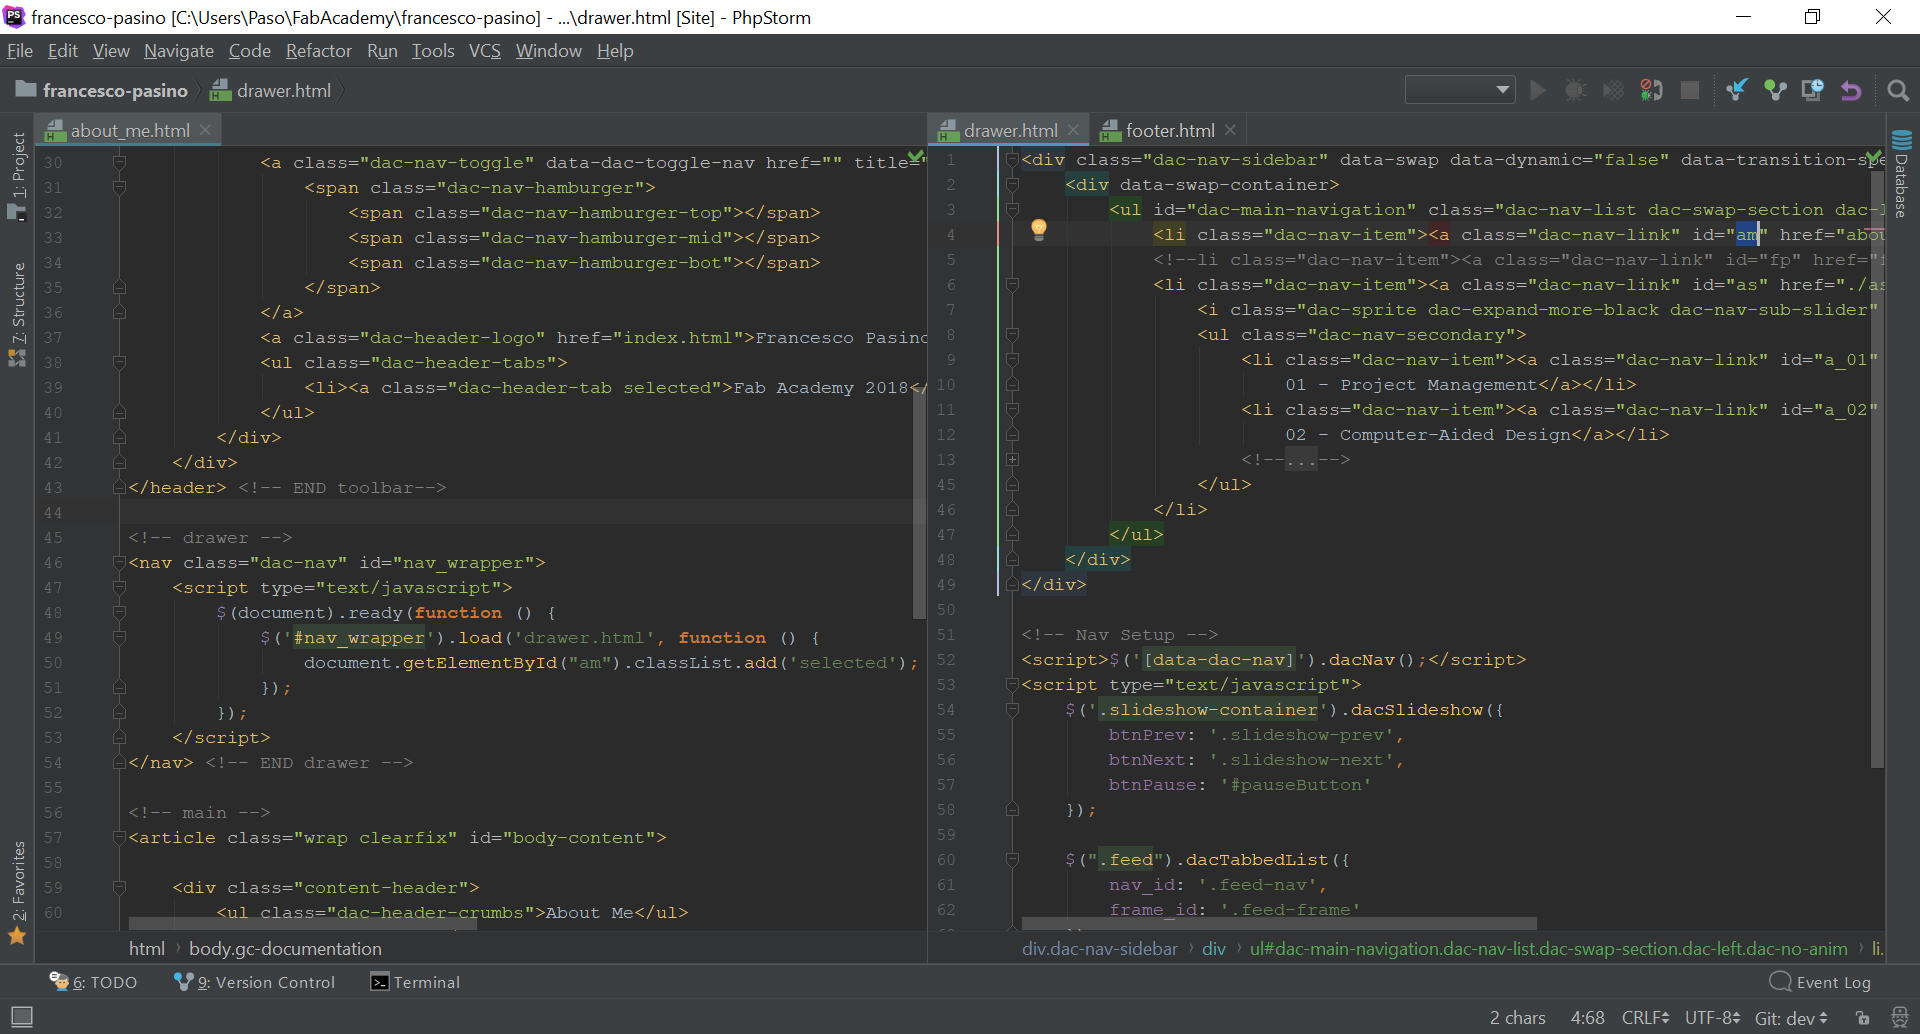Switch to the footer.html tab
Viewport: 1920px width, 1034px height.
tap(1169, 130)
